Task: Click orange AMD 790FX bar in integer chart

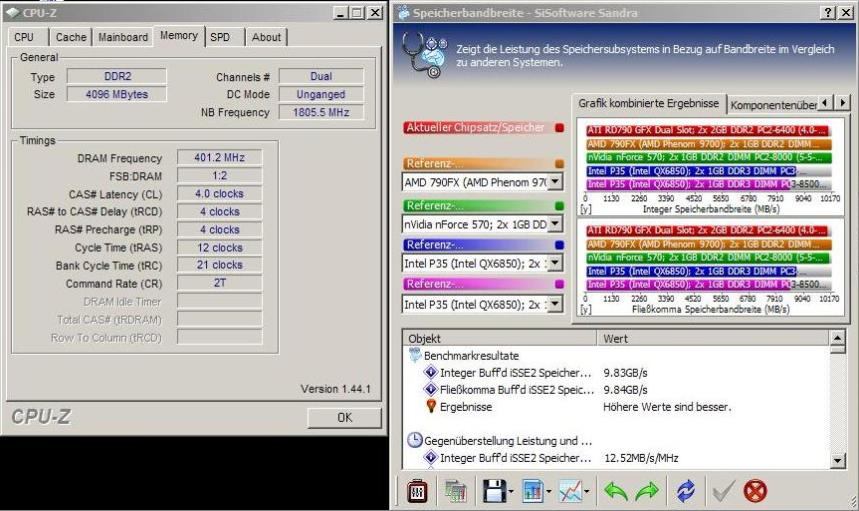Action: [708, 143]
